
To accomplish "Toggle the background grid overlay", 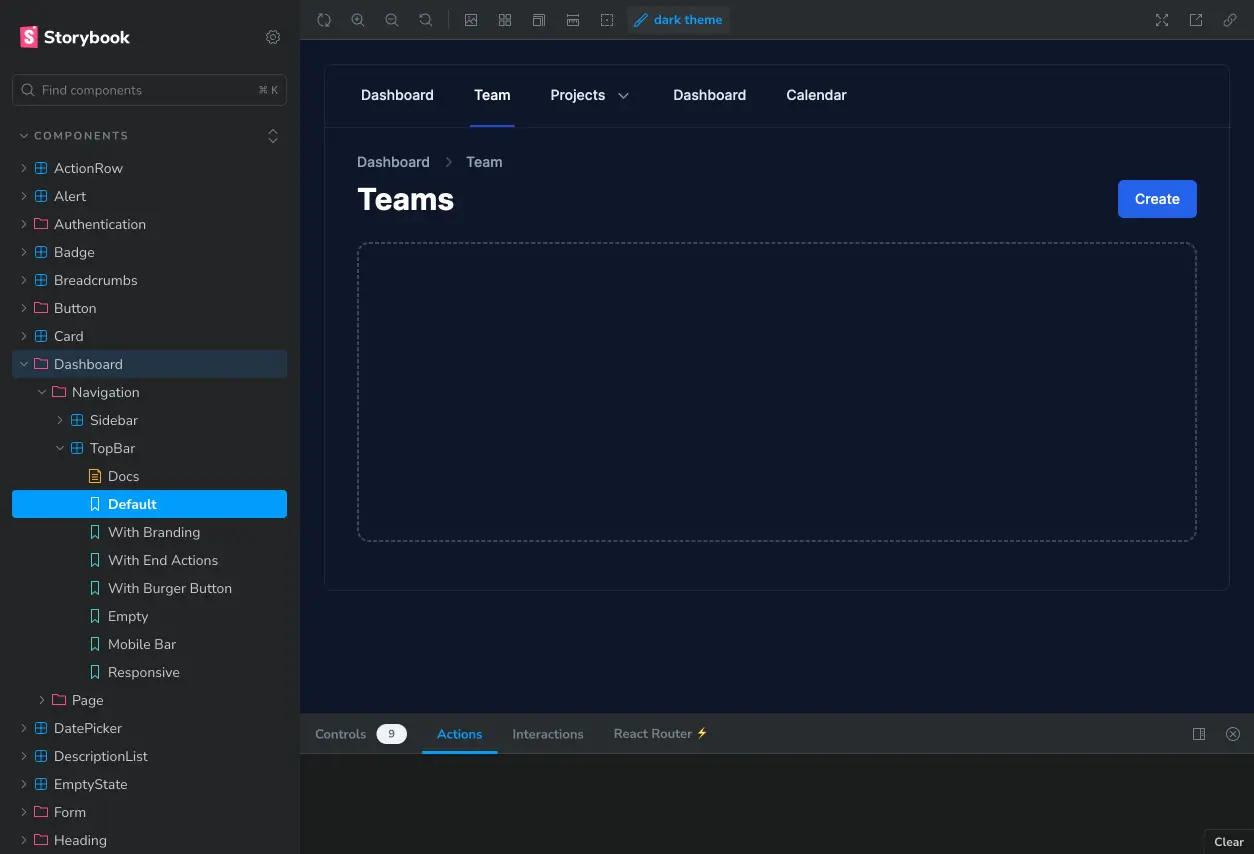I will (x=505, y=19).
